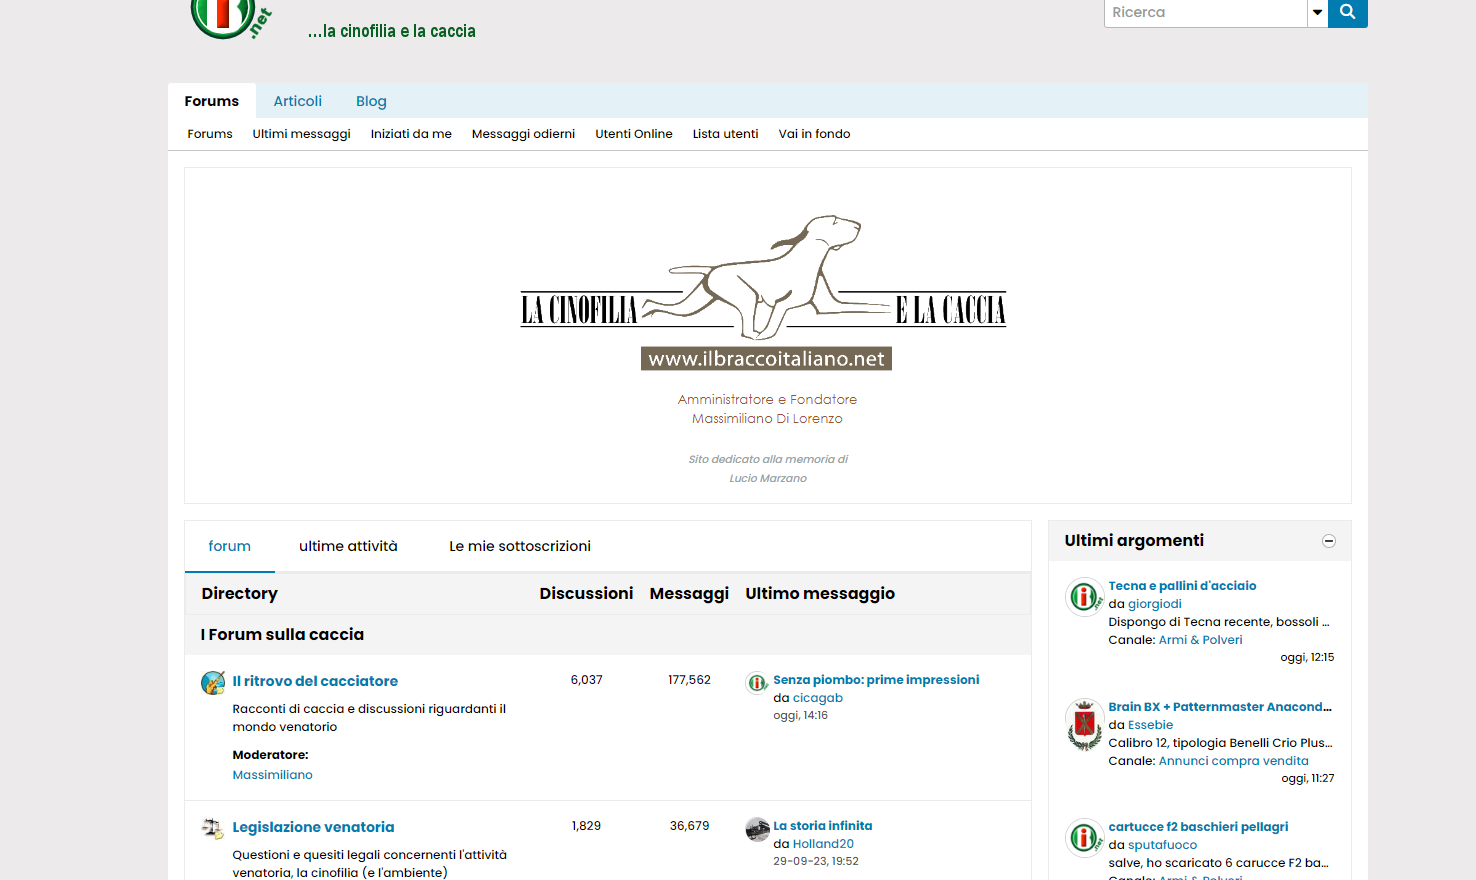This screenshot has height=880, width=1476.
Task: Open giorgiodi's profile link
Action: click(1155, 604)
